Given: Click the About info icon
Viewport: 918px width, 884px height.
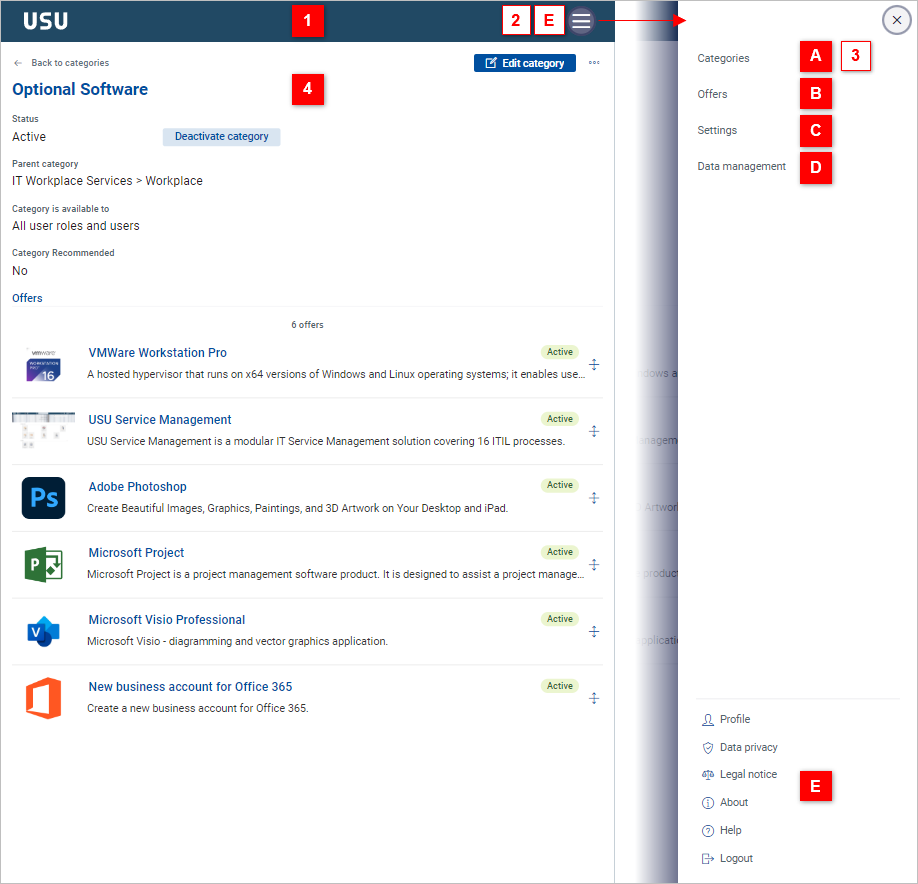Looking at the screenshot, I should click(x=710, y=802).
